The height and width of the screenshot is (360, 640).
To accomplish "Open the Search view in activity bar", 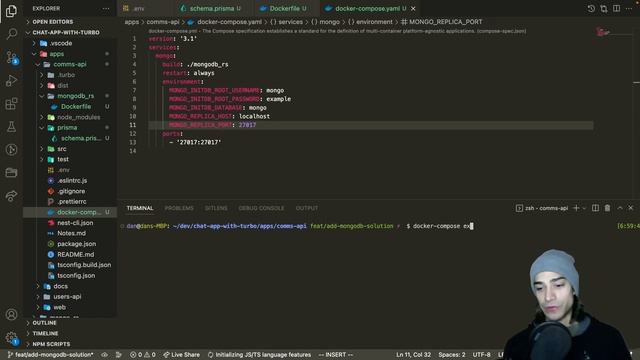I will tap(11, 33).
